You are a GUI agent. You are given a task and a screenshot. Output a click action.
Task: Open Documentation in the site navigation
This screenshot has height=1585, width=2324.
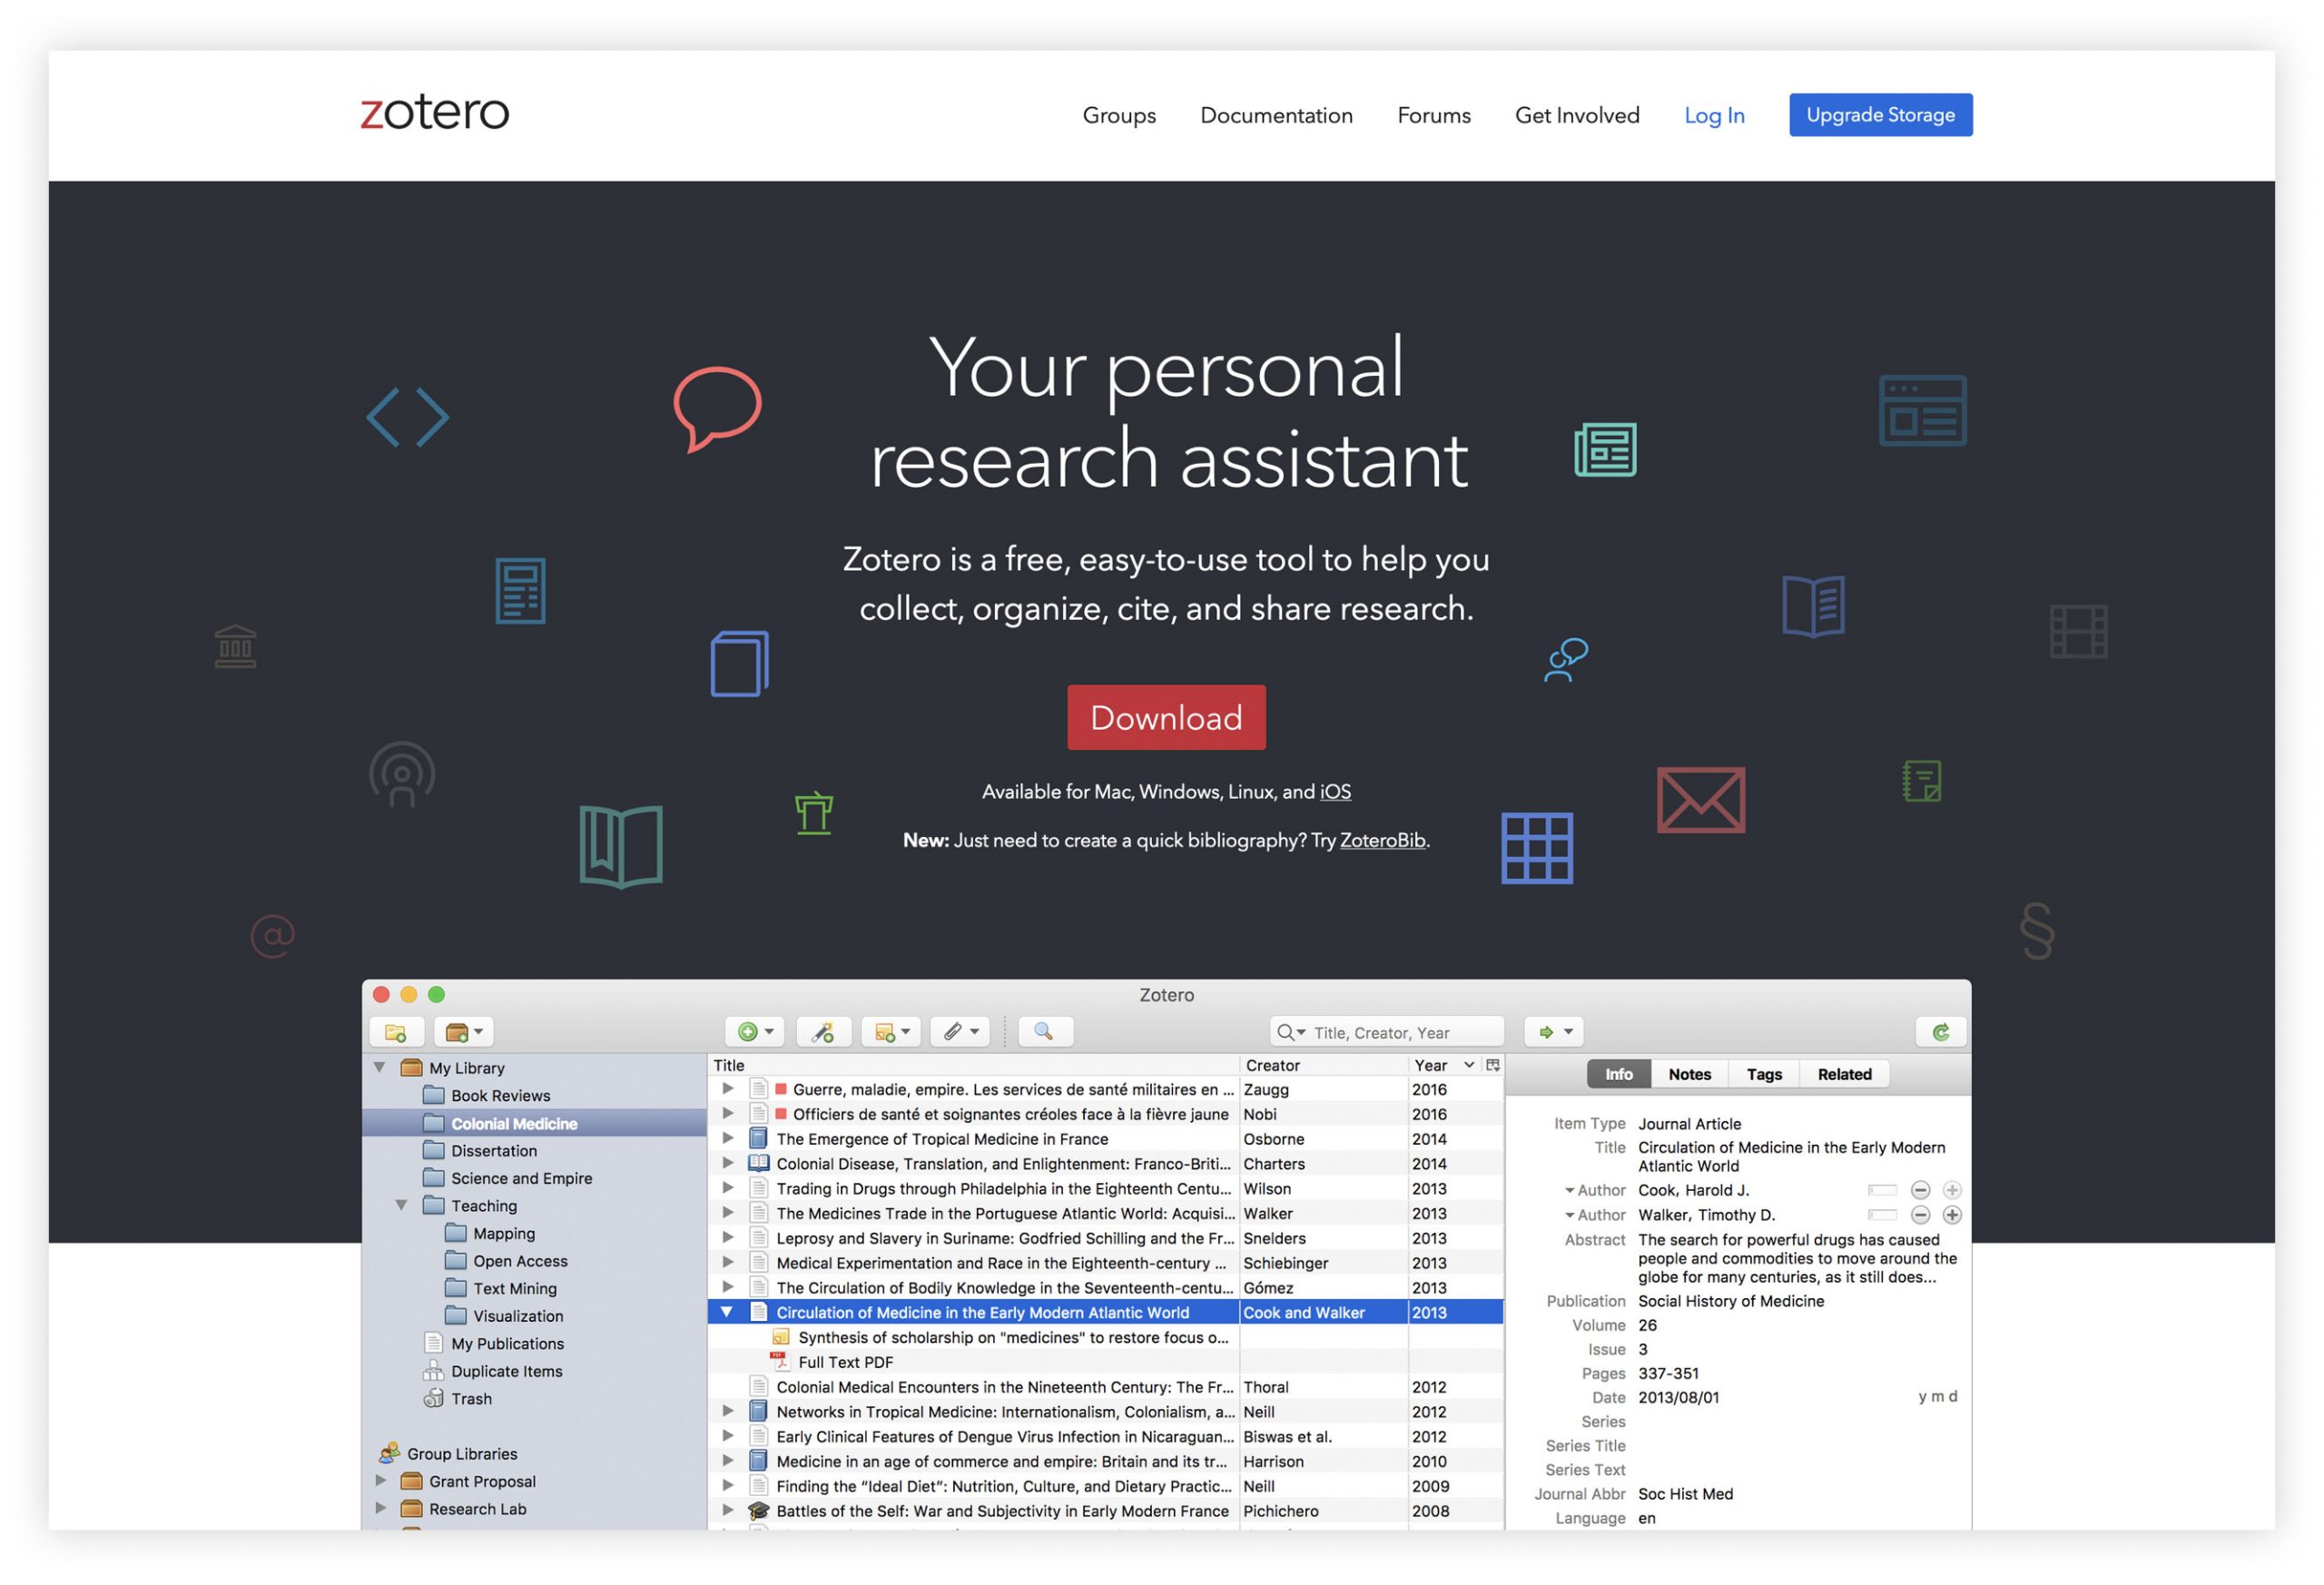point(1276,115)
